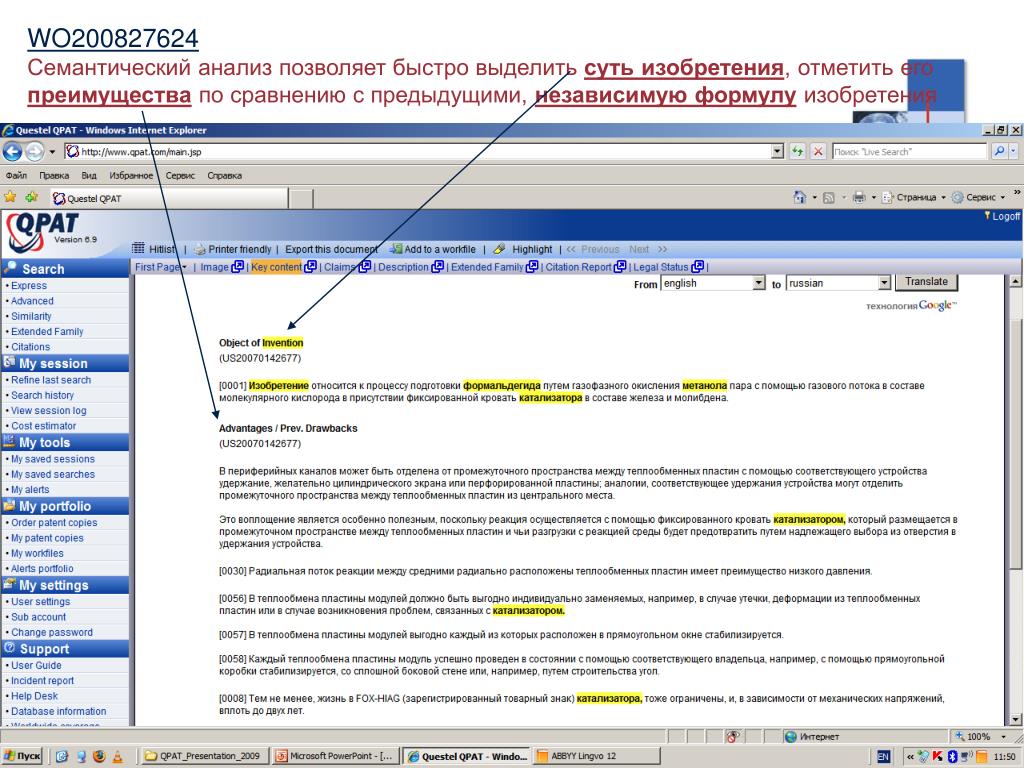This screenshot has height=768, width=1024.
Task: Open Favorites Center star icon
Action: tap(10, 197)
